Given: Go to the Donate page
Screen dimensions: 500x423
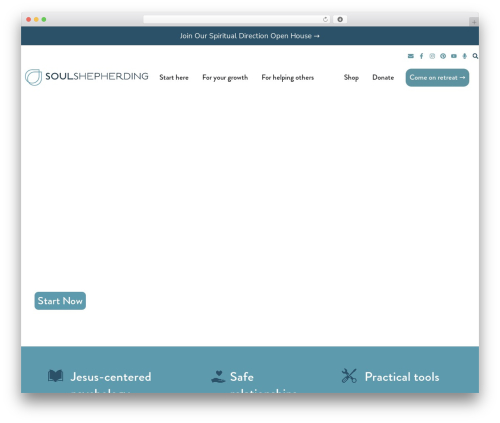Looking at the screenshot, I should [383, 77].
